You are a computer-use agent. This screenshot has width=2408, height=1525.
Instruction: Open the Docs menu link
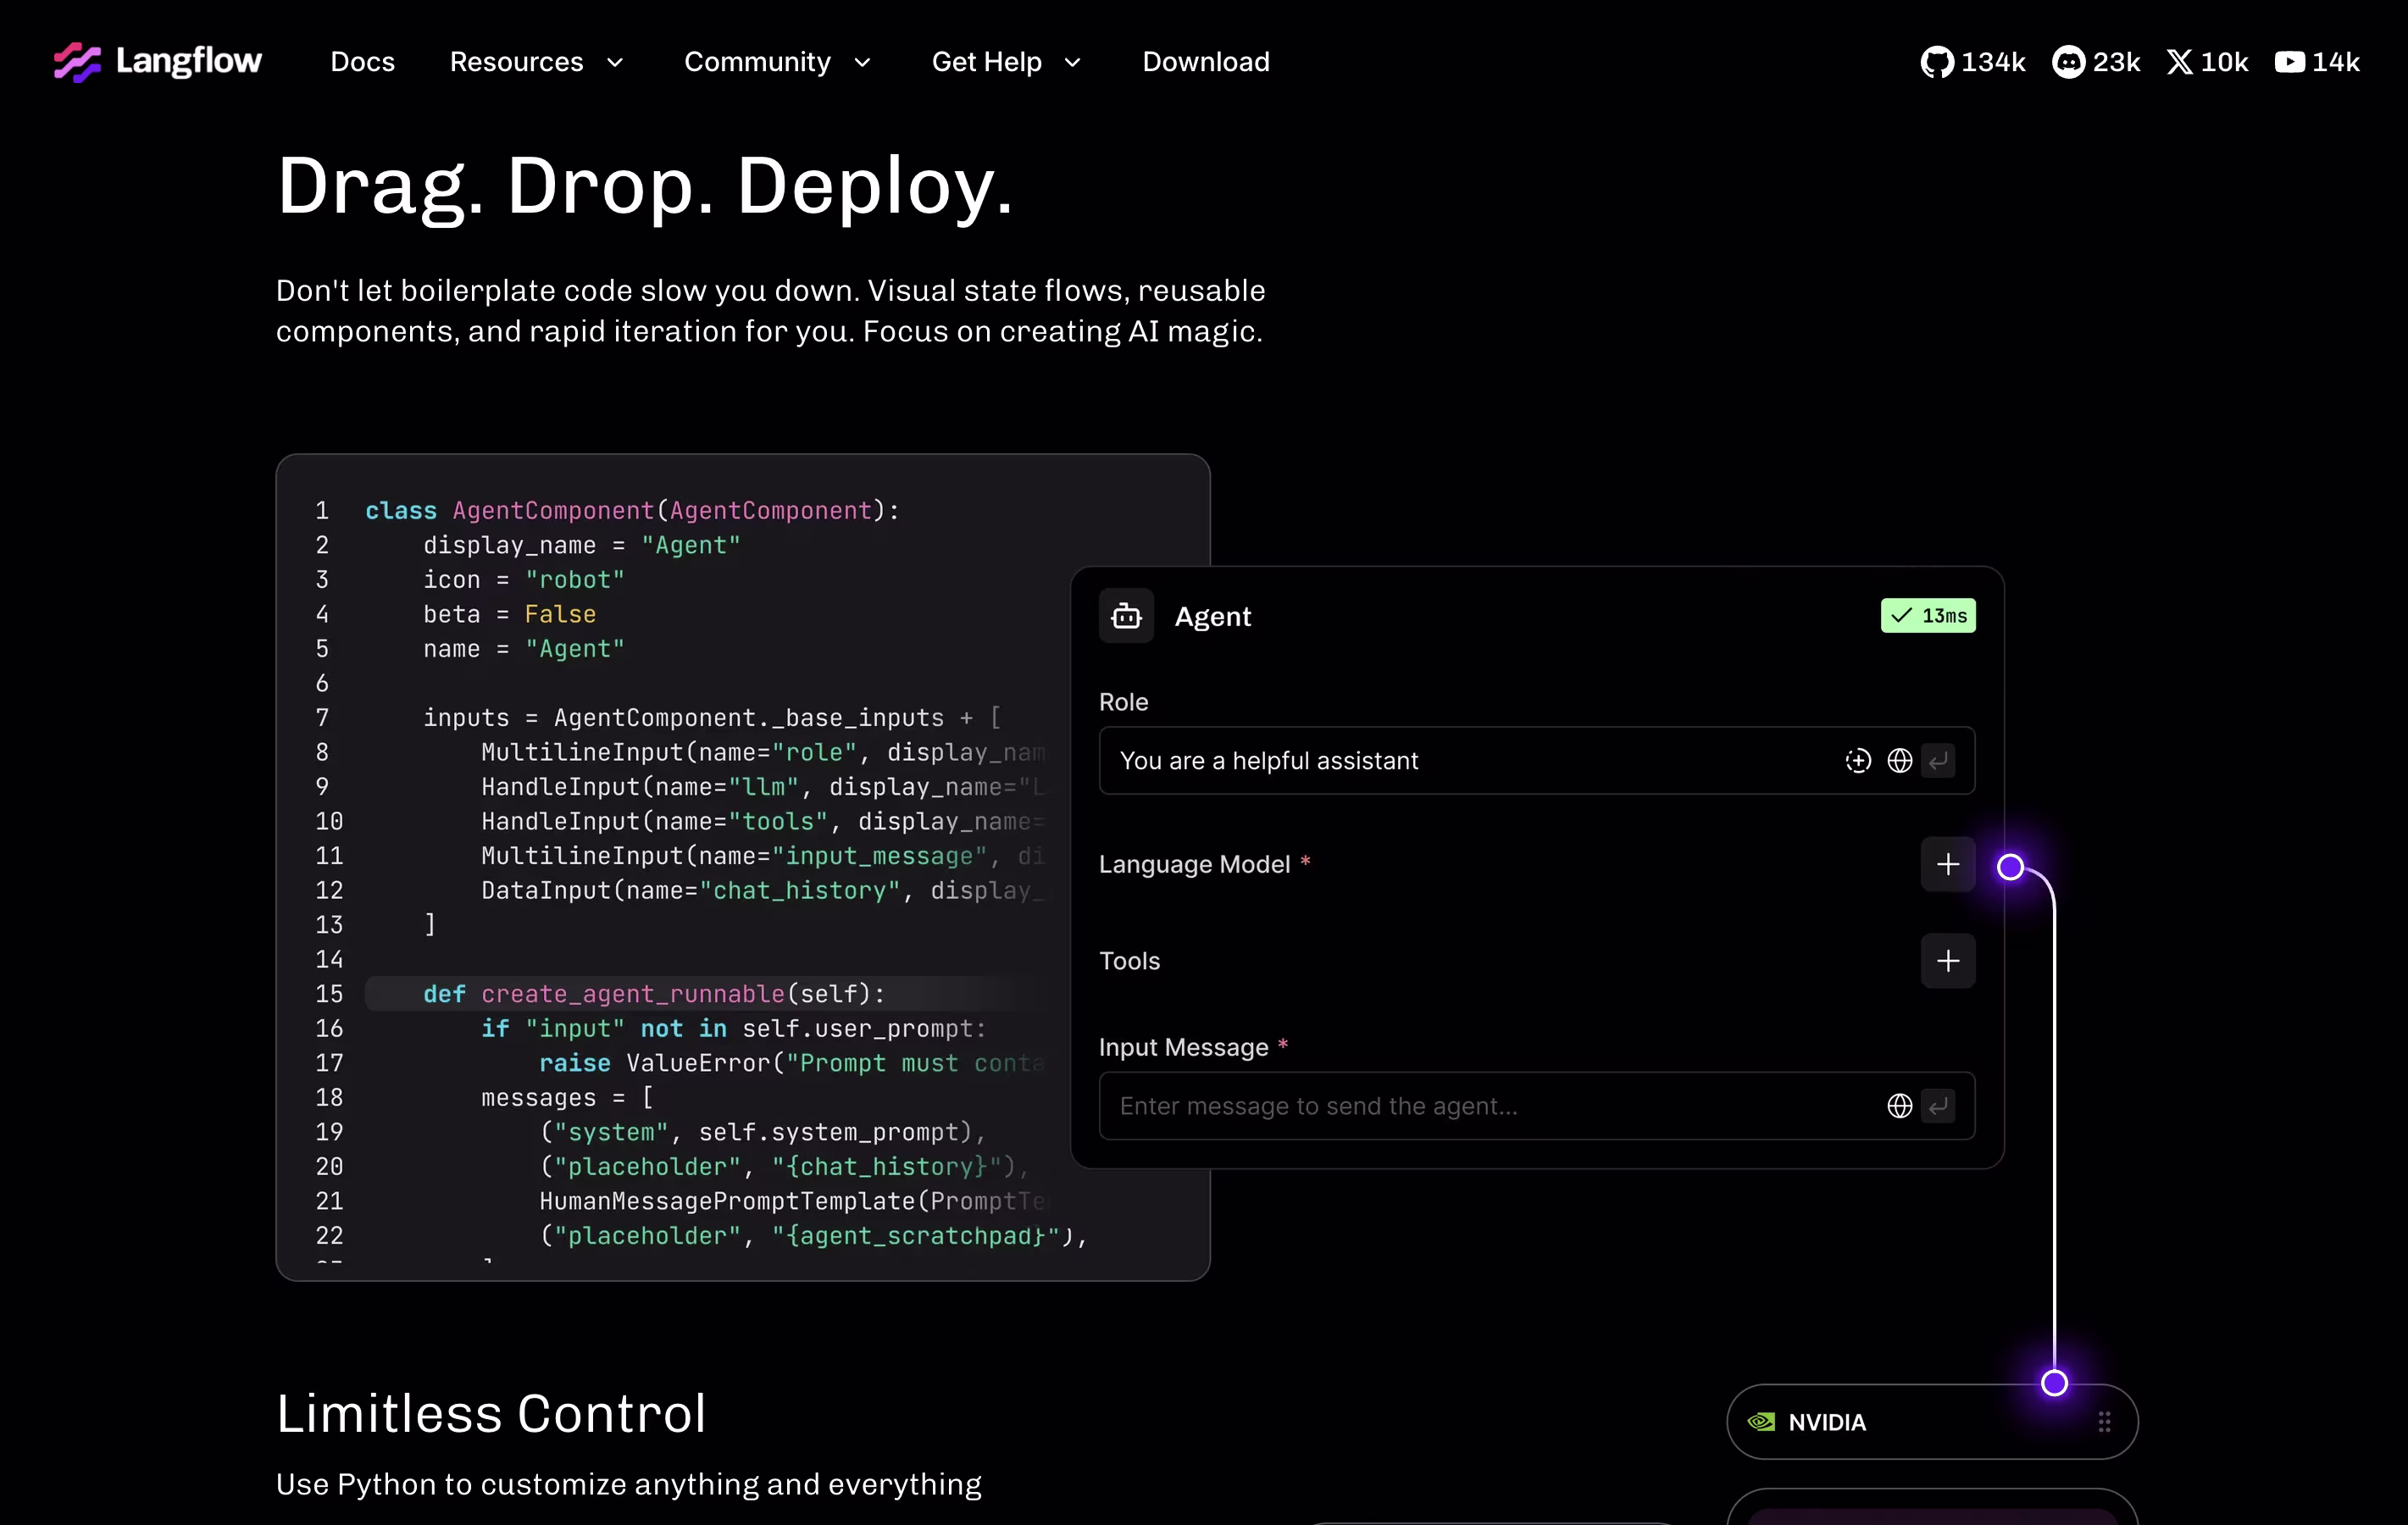(x=362, y=62)
